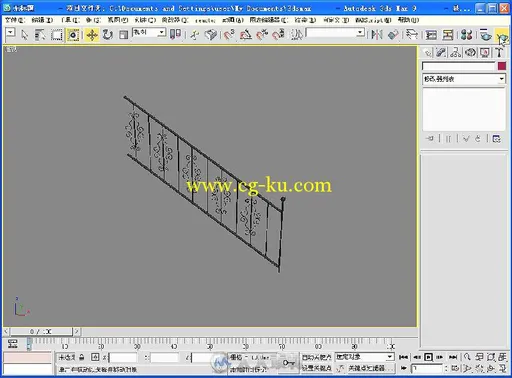The image size is (512, 378).
Task: Click Go to End playback control
Action: coord(453,357)
